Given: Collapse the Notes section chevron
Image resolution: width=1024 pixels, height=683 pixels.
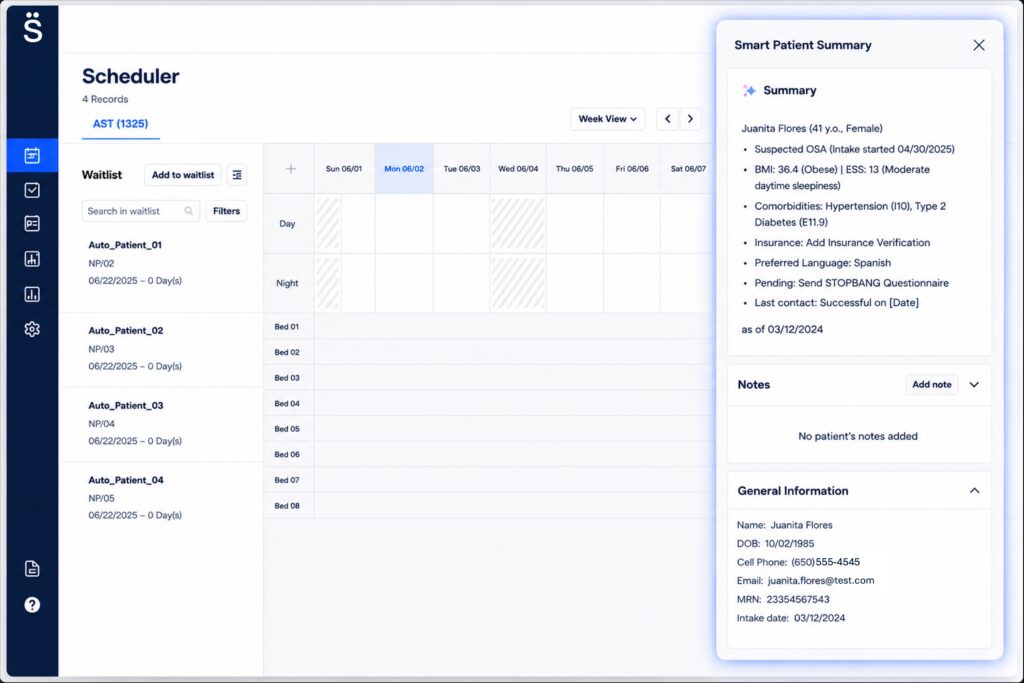Looking at the screenshot, I should coord(974,385).
